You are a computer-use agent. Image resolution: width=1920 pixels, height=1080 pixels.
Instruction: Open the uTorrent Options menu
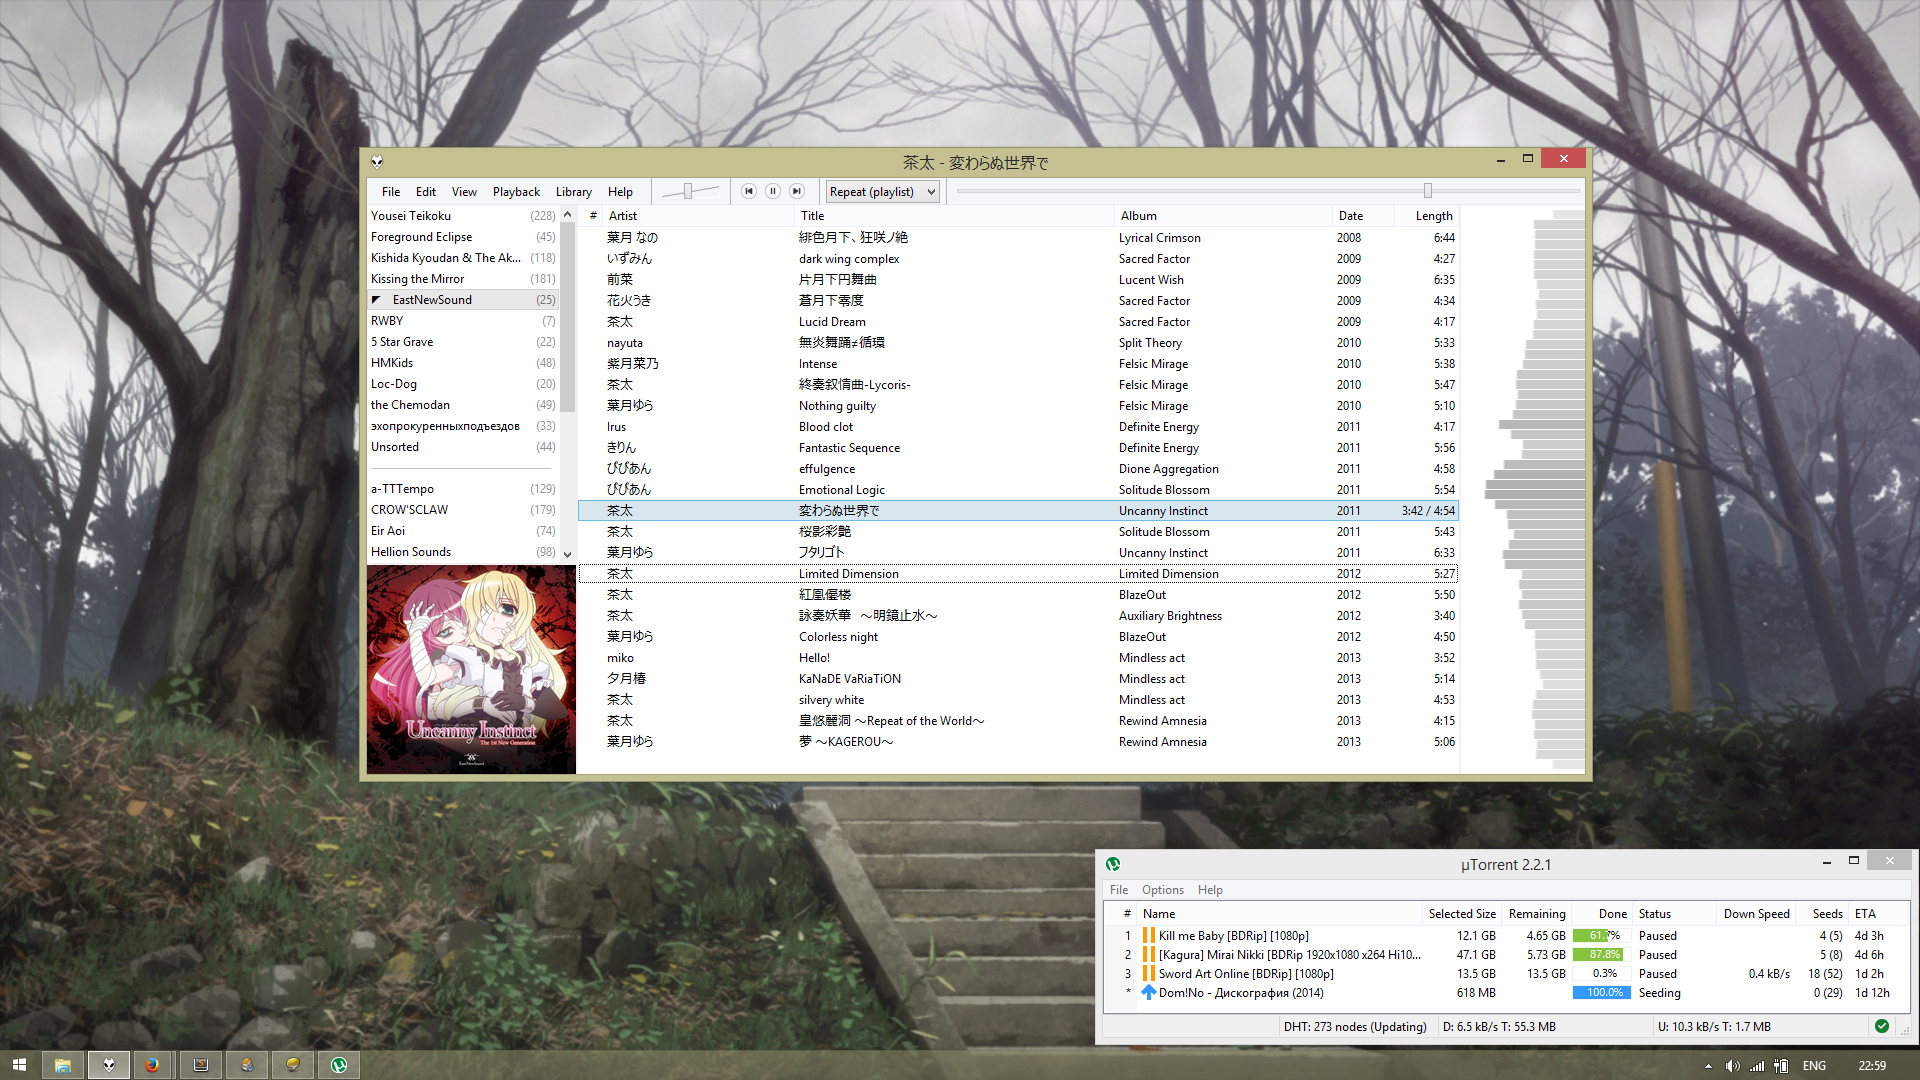1162,890
